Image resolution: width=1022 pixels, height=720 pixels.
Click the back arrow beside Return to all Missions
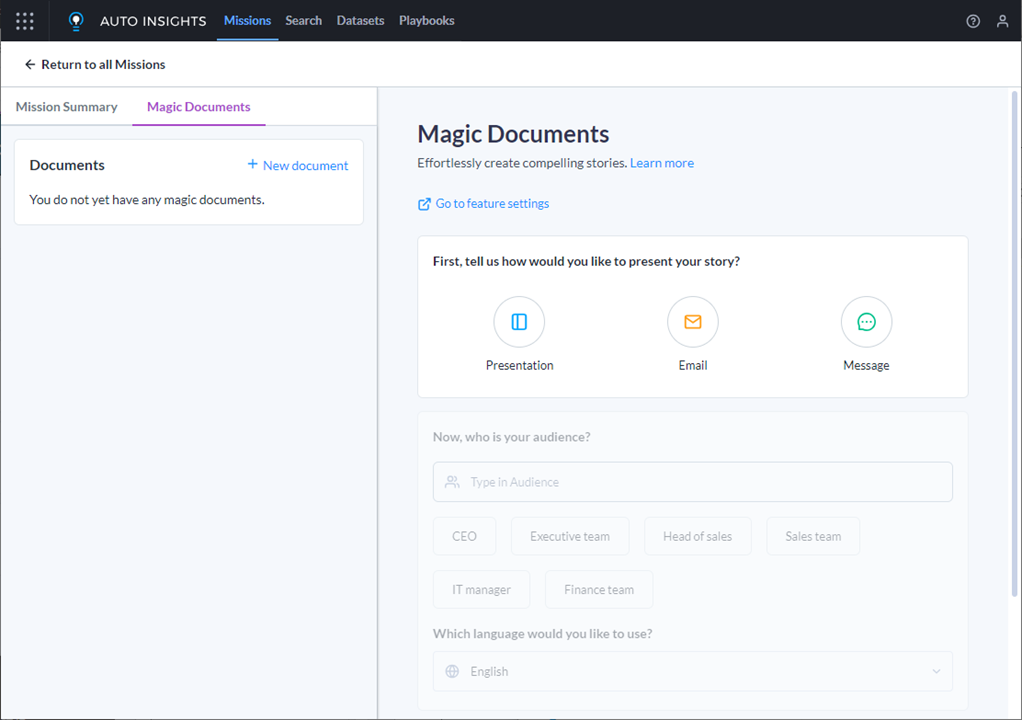pos(29,65)
